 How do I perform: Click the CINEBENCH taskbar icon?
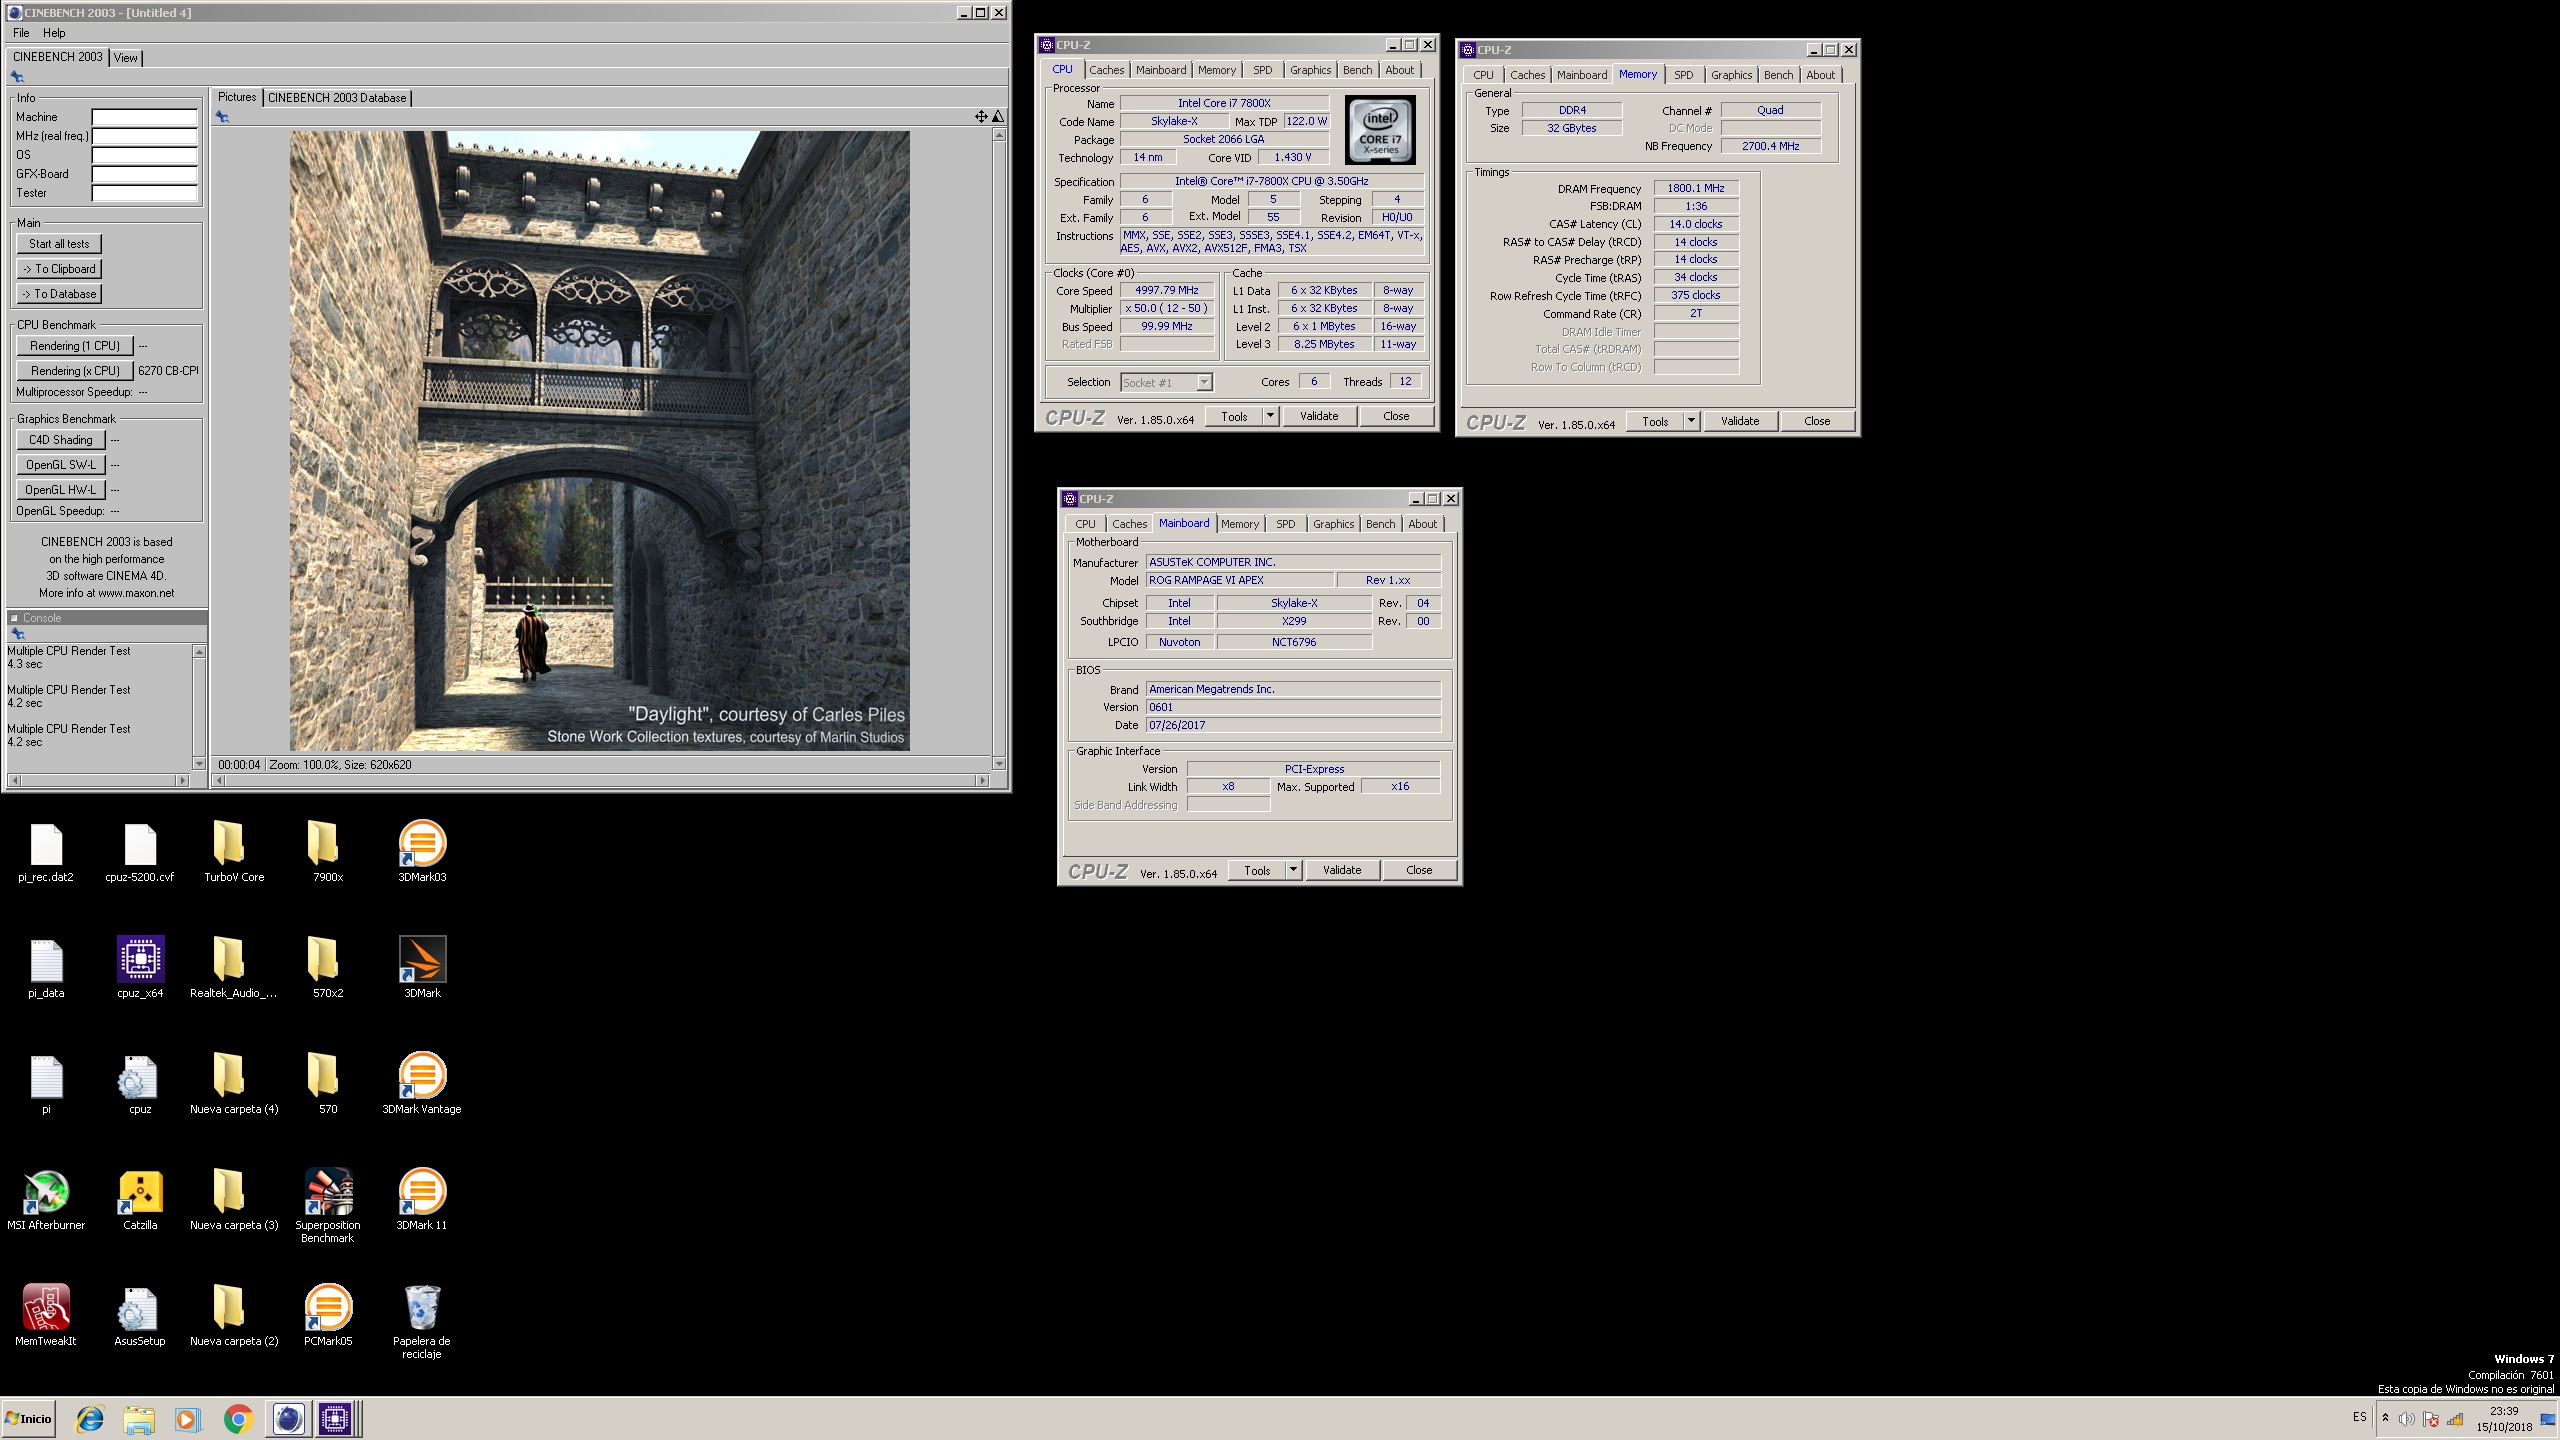pyautogui.click(x=287, y=1419)
